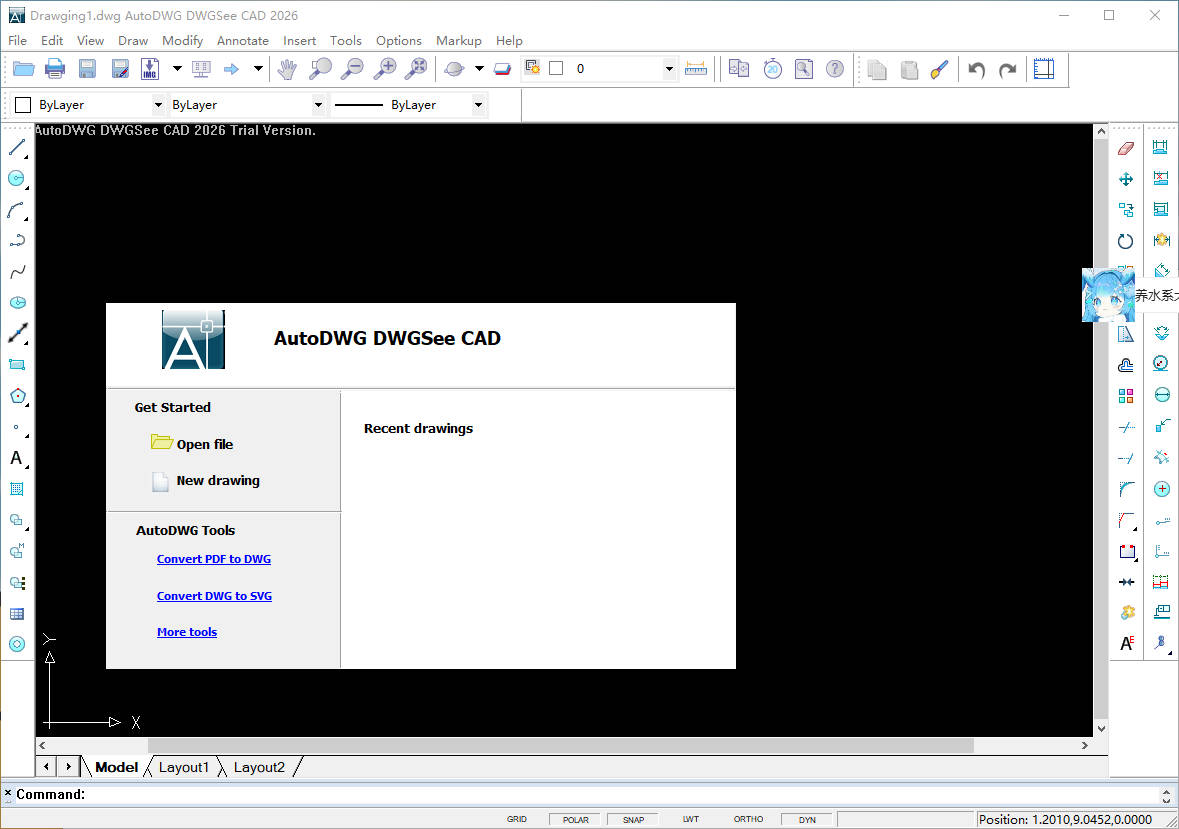Click the Open folder icon in toolbar
The image size is (1179, 829).
click(x=23, y=69)
